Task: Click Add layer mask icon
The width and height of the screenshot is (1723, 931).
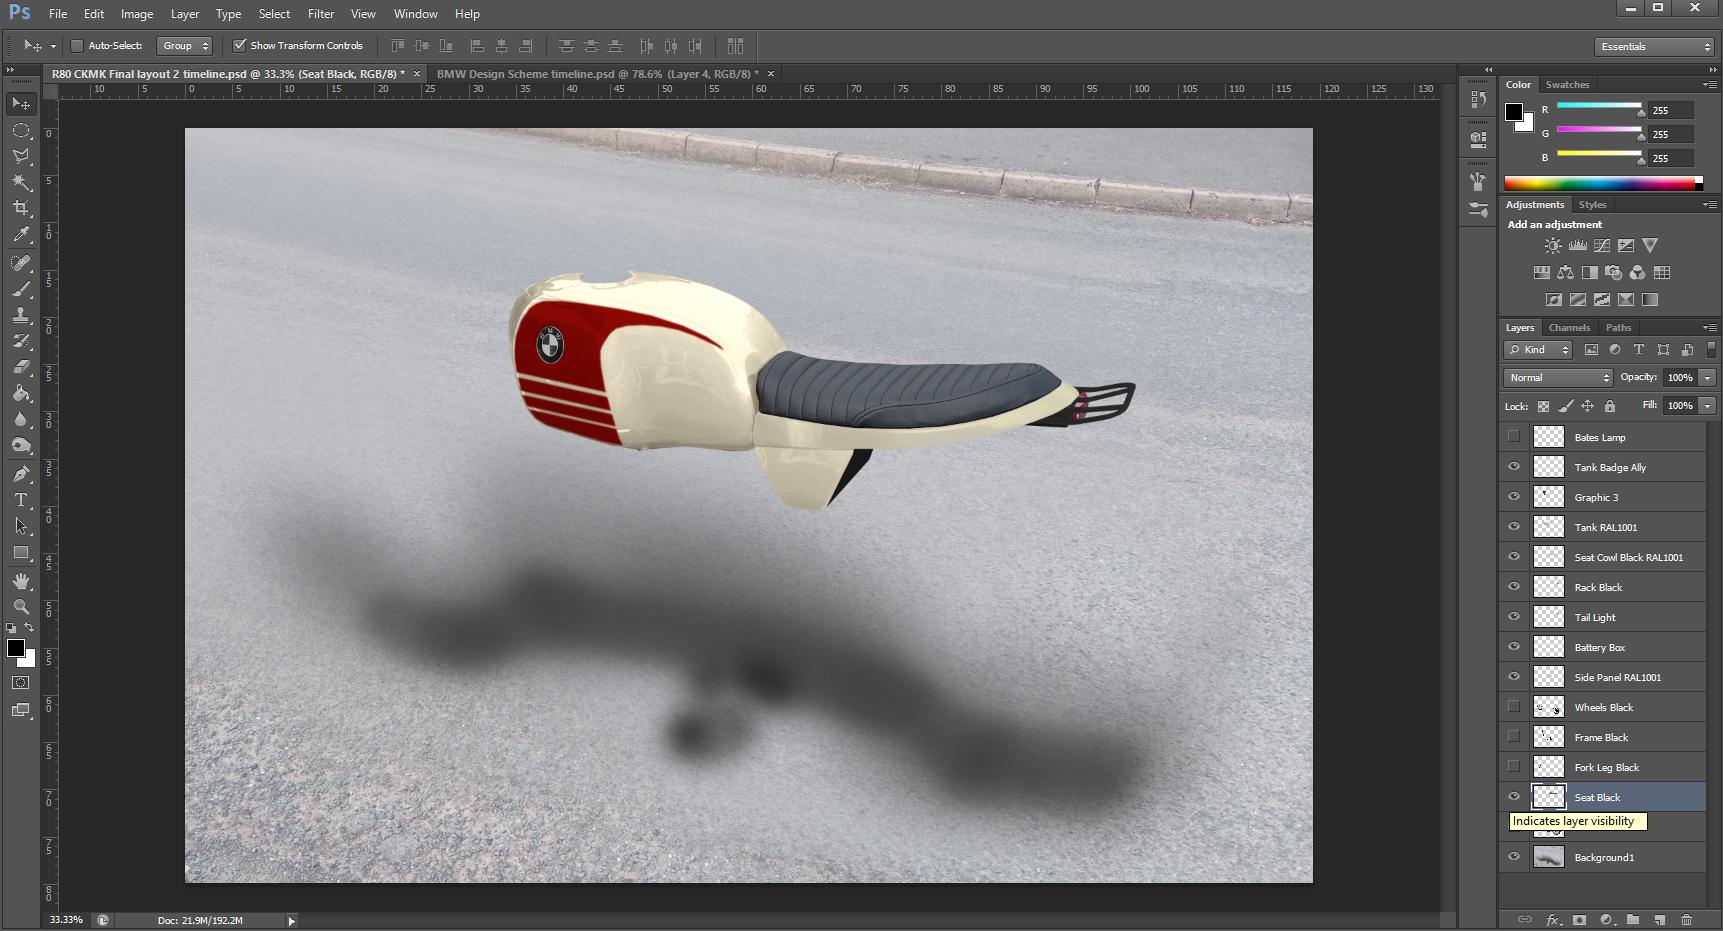Action: point(1579,920)
